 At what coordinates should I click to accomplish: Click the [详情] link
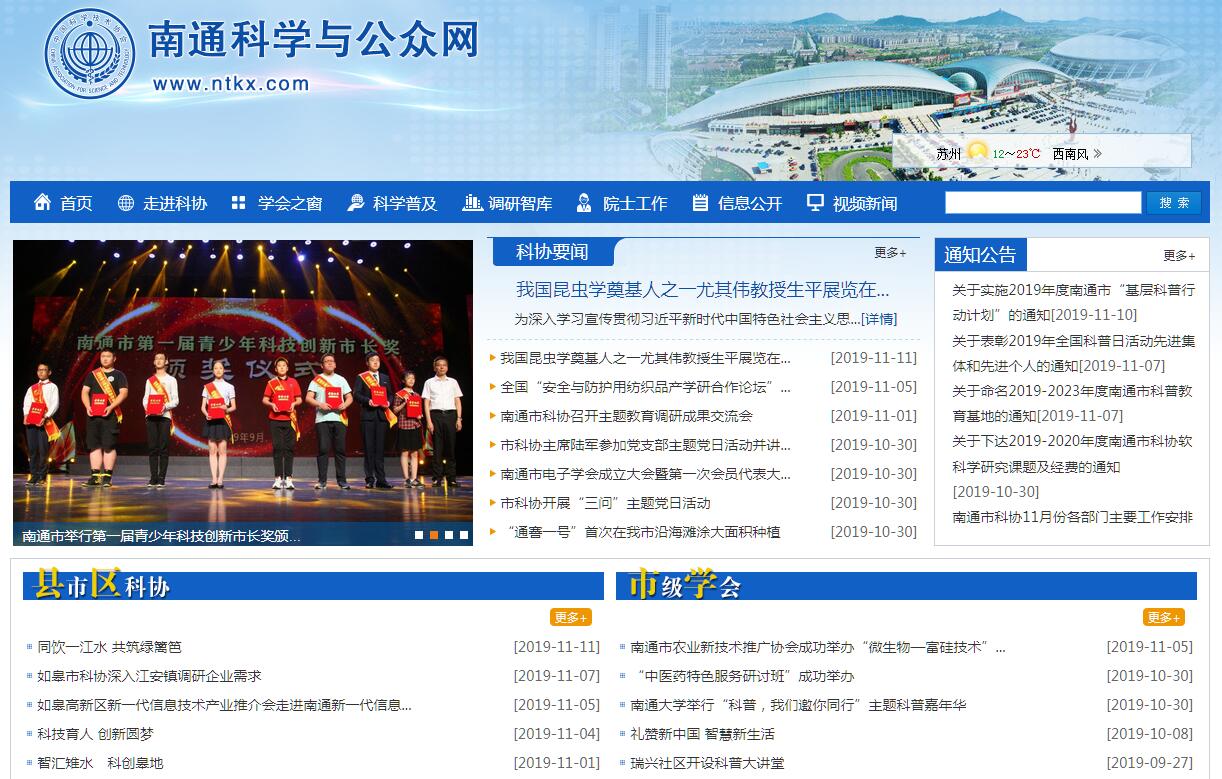click(x=880, y=319)
